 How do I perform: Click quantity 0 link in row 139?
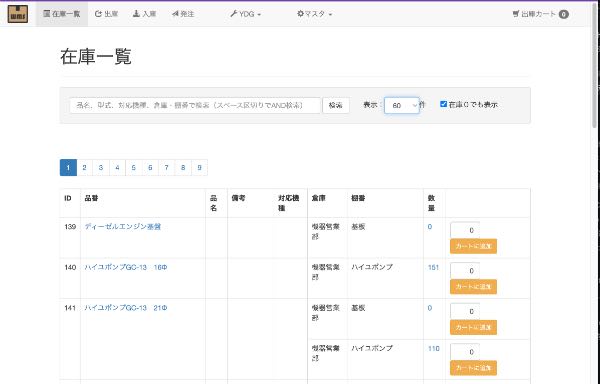[x=430, y=226]
